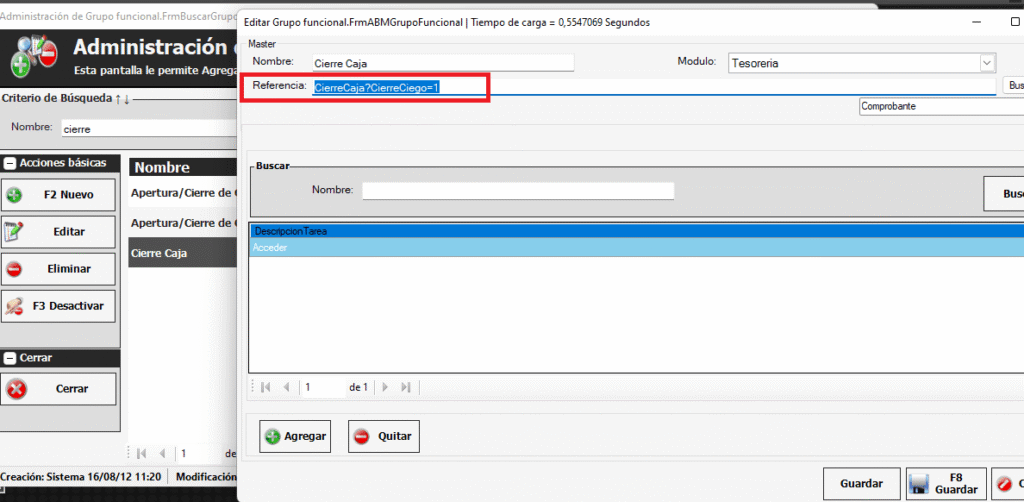Click the DescripcionTarea column header
Screen dimensions: 1024x502
(x=630, y=231)
